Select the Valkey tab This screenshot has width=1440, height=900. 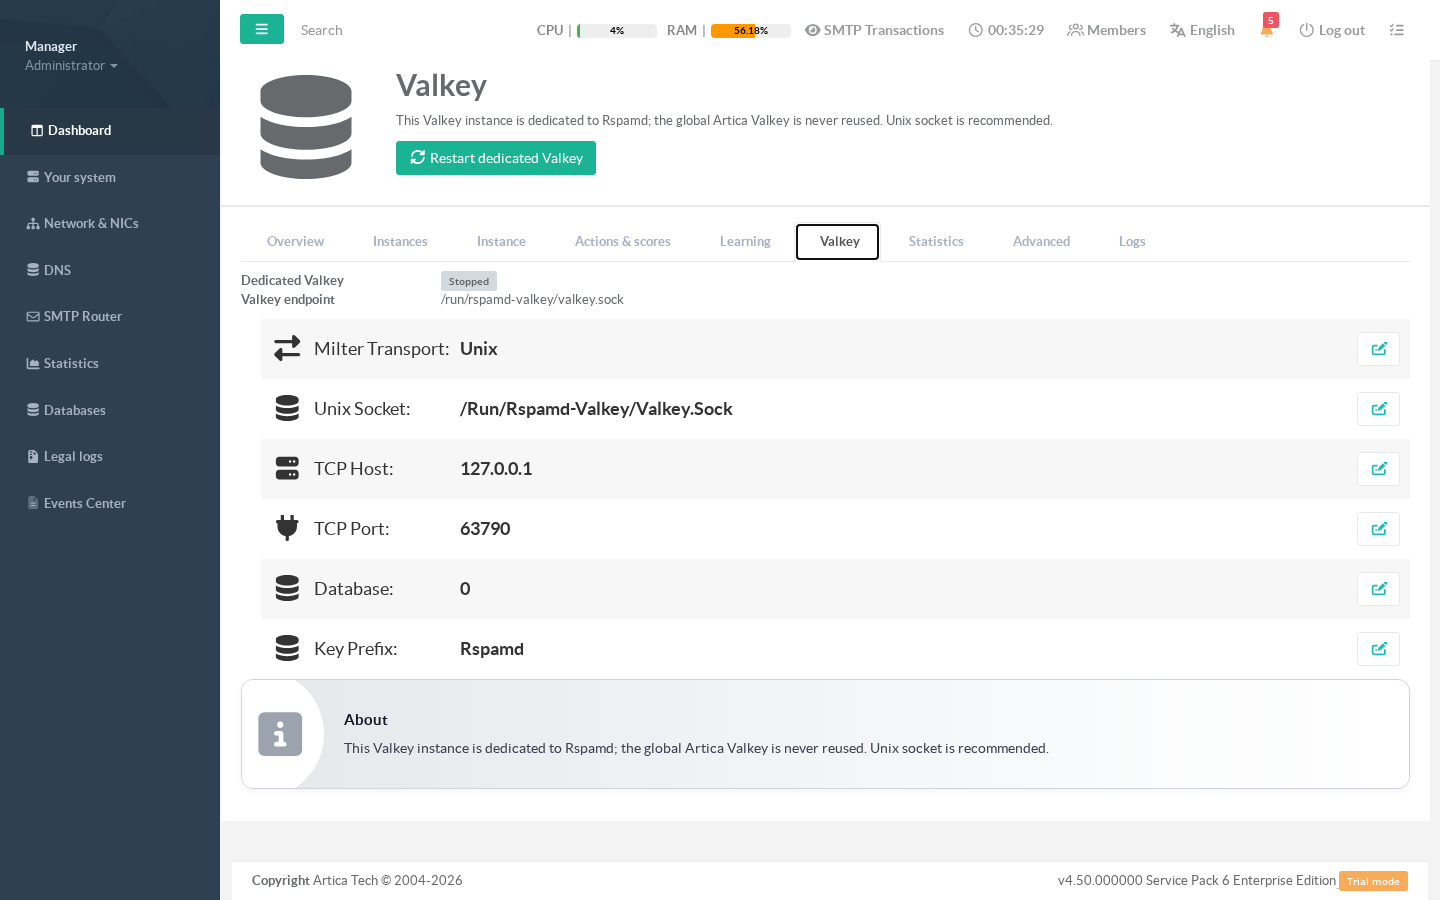click(838, 241)
